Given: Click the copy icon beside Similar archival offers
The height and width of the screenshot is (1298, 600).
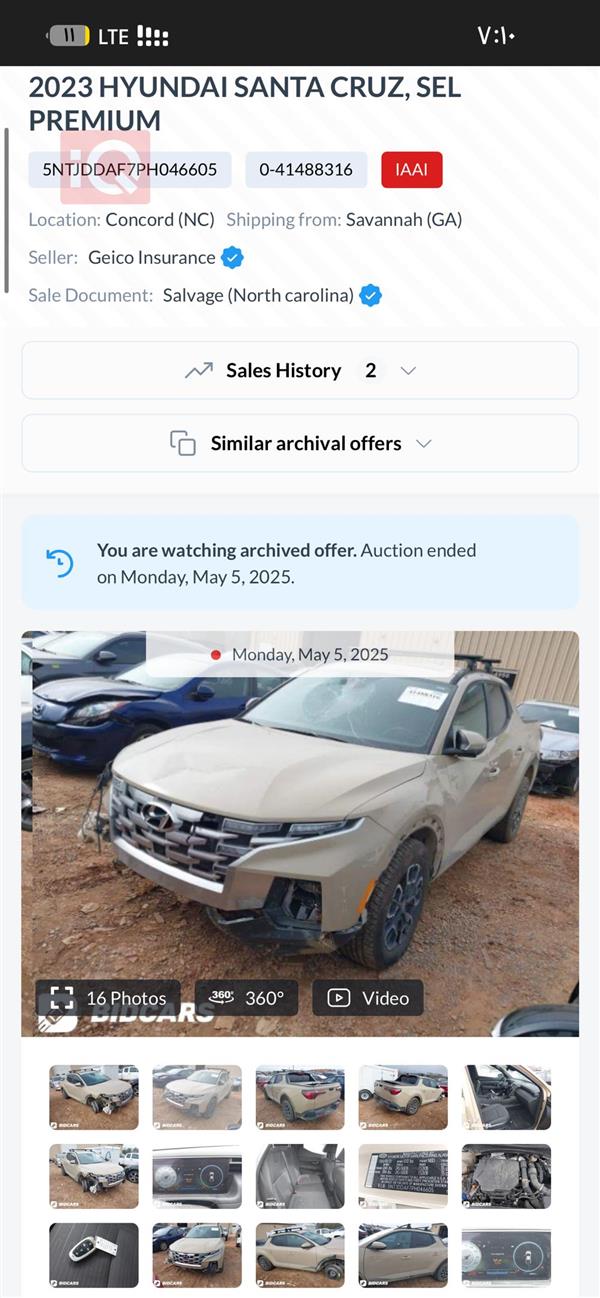Looking at the screenshot, I should (x=183, y=442).
